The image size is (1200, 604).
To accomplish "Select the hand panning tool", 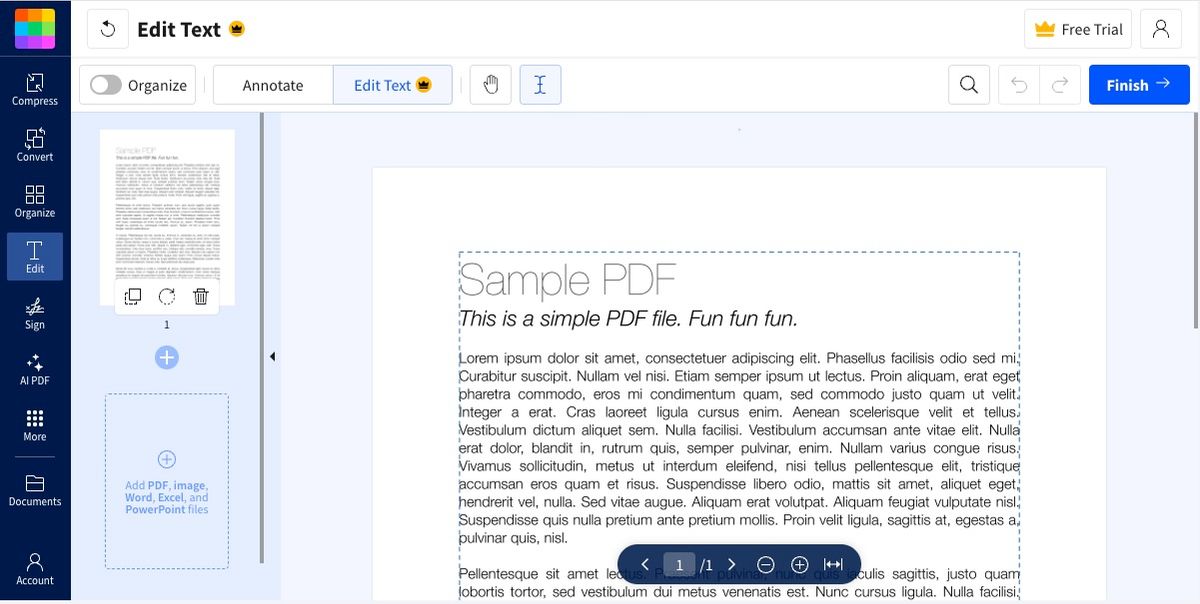I will click(490, 85).
